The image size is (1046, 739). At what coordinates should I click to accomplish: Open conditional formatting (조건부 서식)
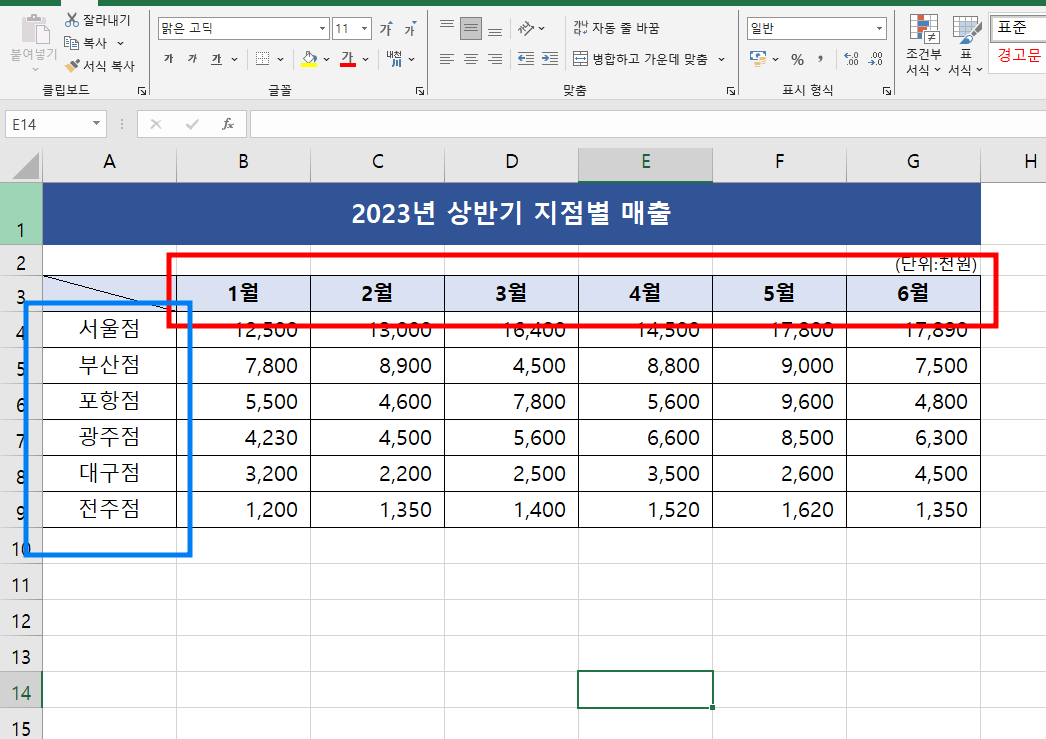click(924, 45)
